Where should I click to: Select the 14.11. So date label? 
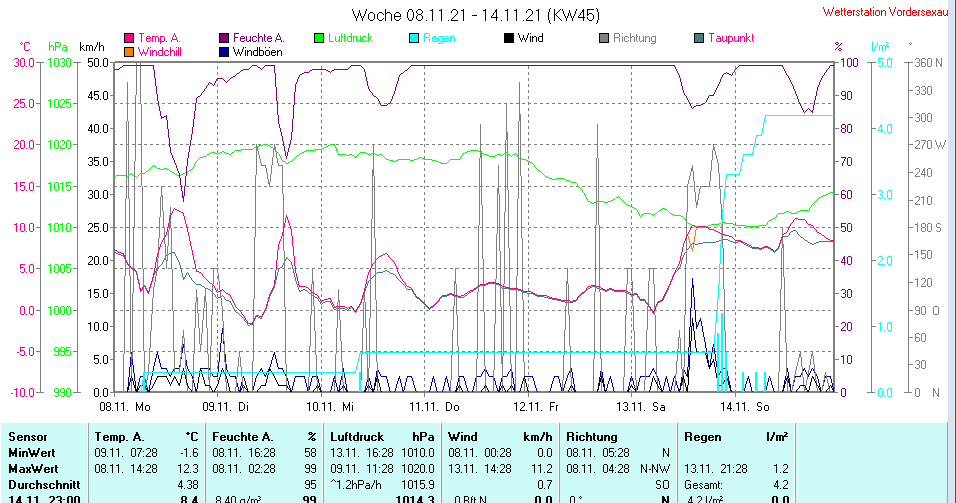744,407
